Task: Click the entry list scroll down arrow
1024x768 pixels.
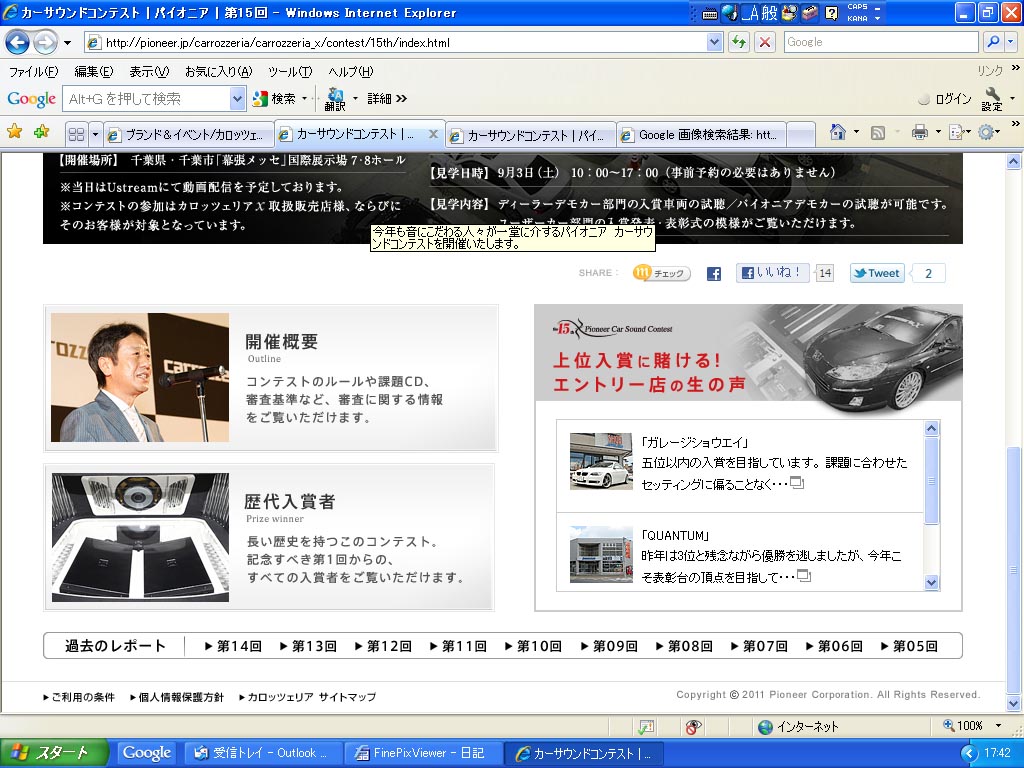Action: [932, 582]
